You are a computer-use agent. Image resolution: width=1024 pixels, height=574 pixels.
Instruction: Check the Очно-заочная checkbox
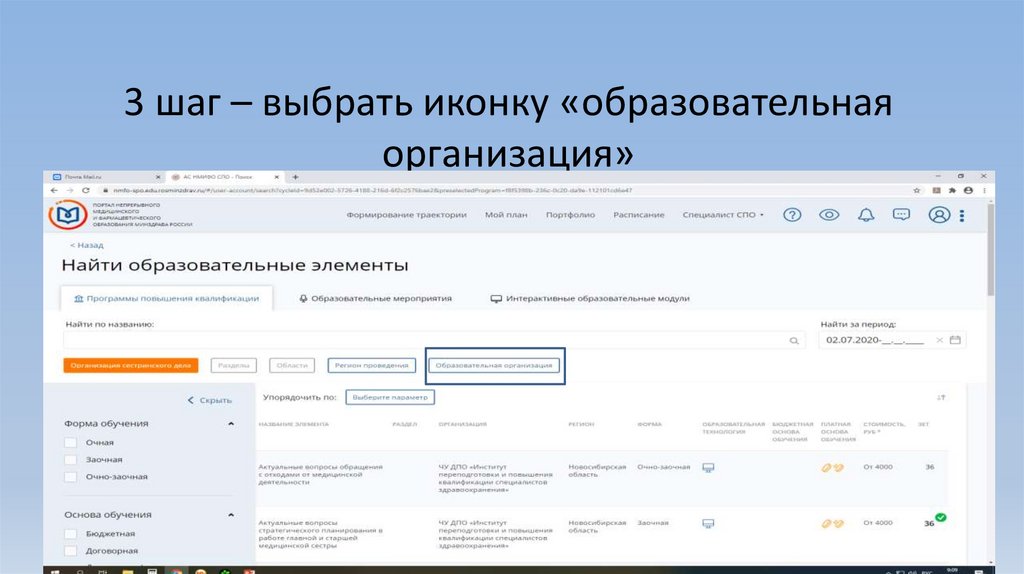point(71,477)
